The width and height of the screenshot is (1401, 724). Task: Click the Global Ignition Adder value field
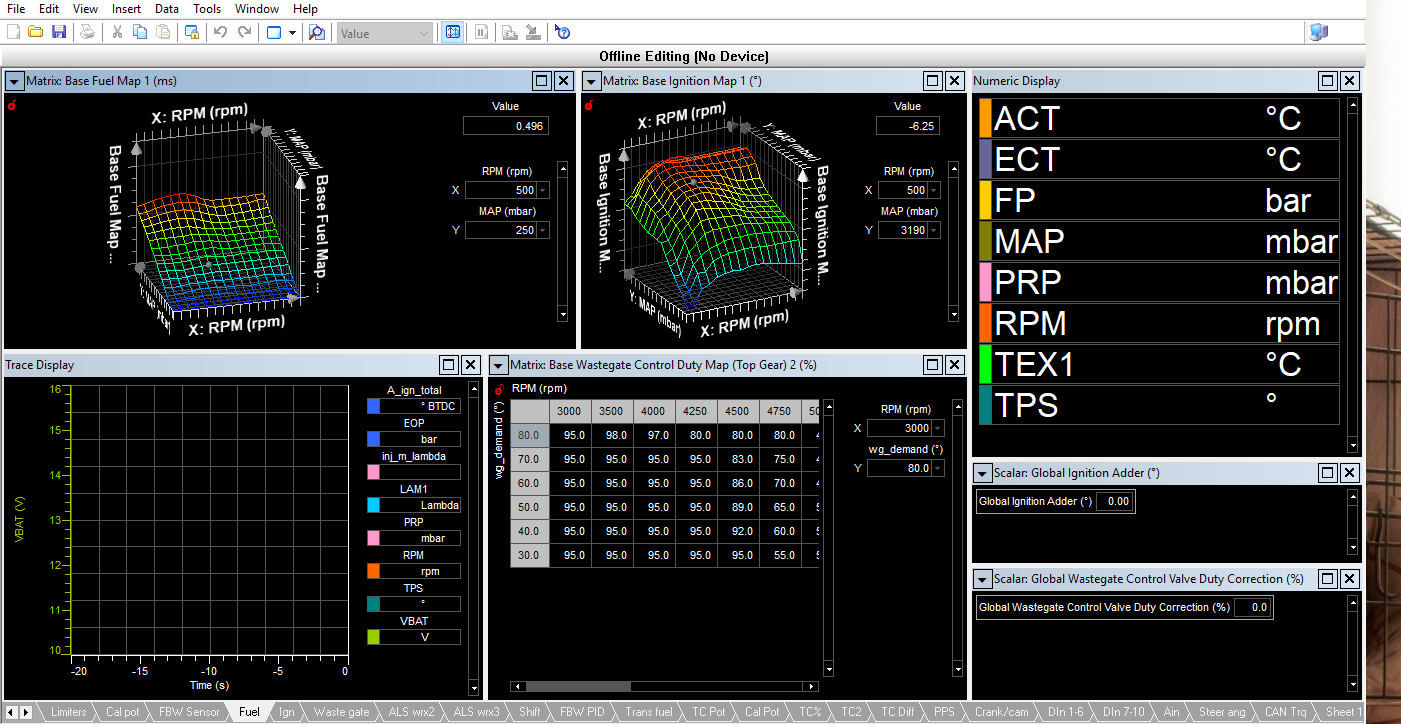pyautogui.click(x=1114, y=501)
